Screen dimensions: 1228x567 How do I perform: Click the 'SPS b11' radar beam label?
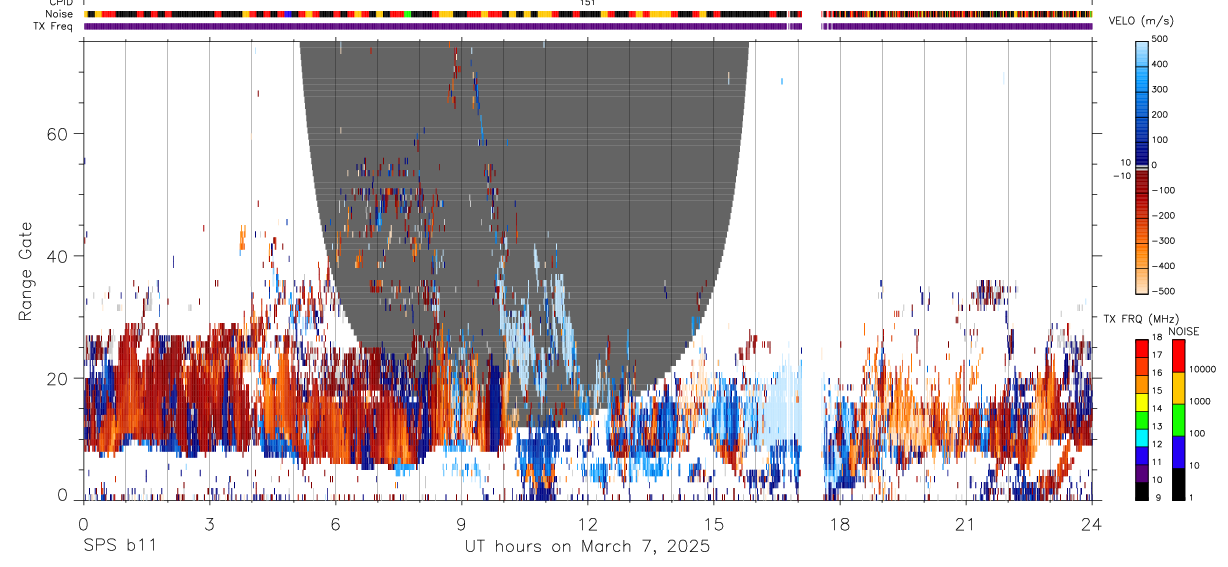(x=119, y=546)
